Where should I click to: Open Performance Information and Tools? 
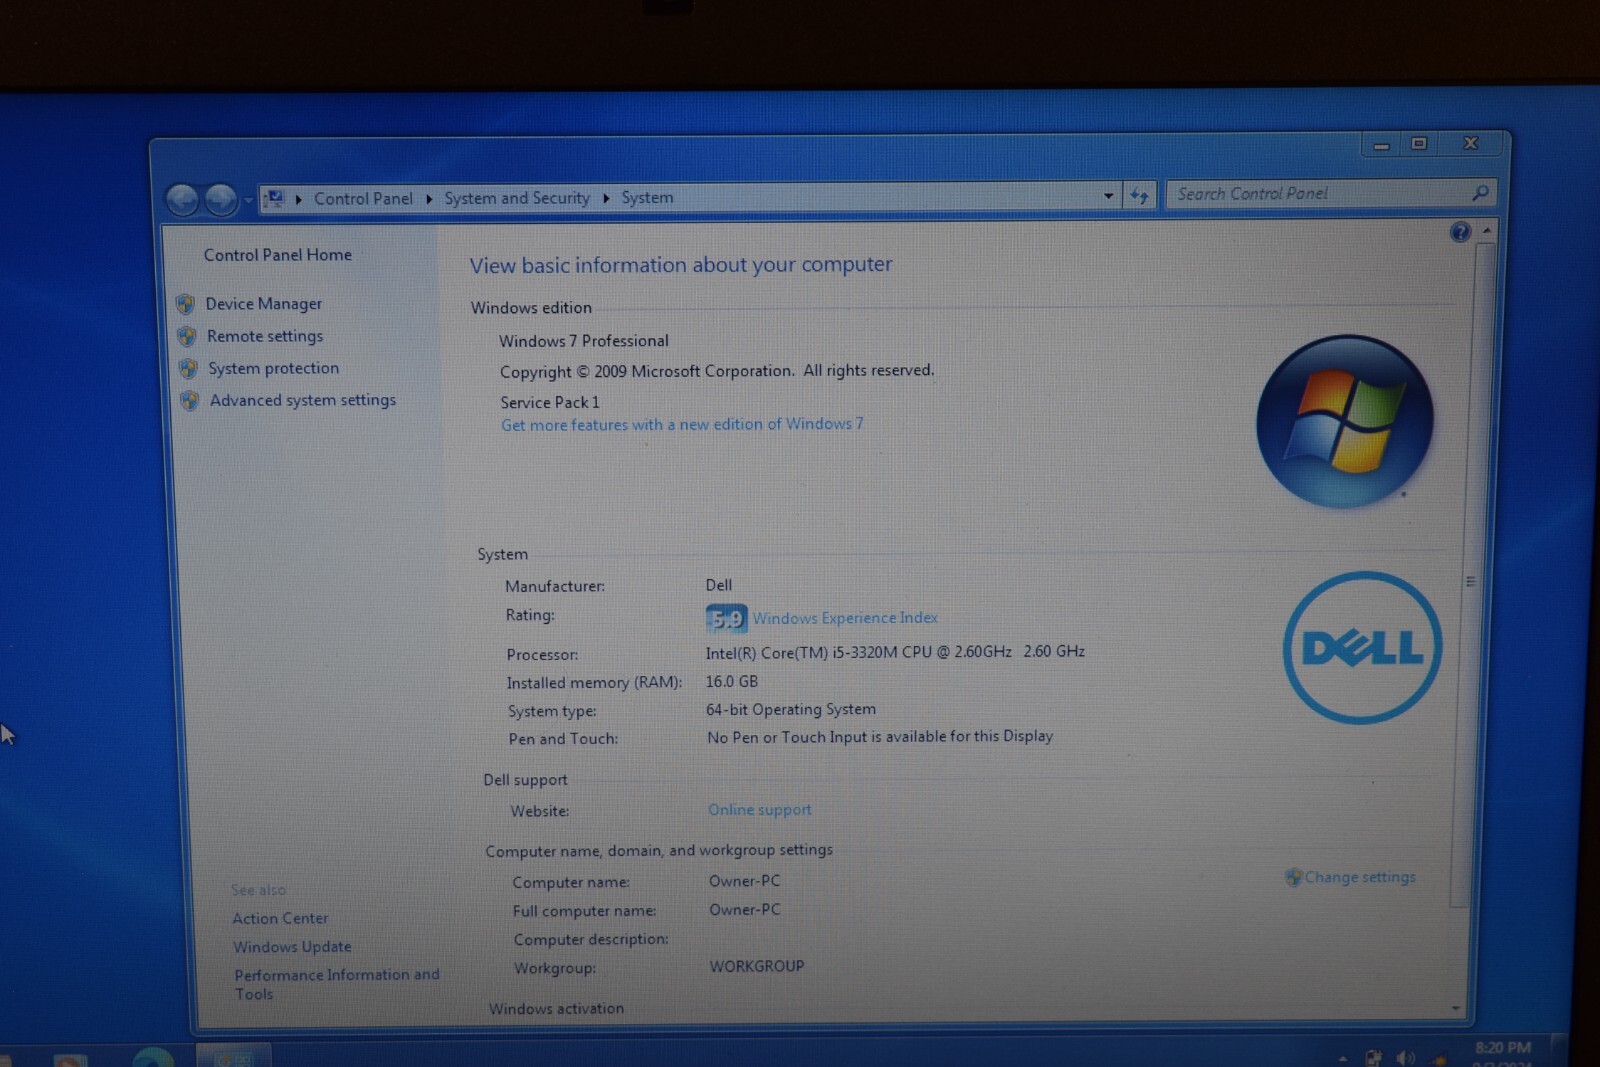[x=336, y=984]
